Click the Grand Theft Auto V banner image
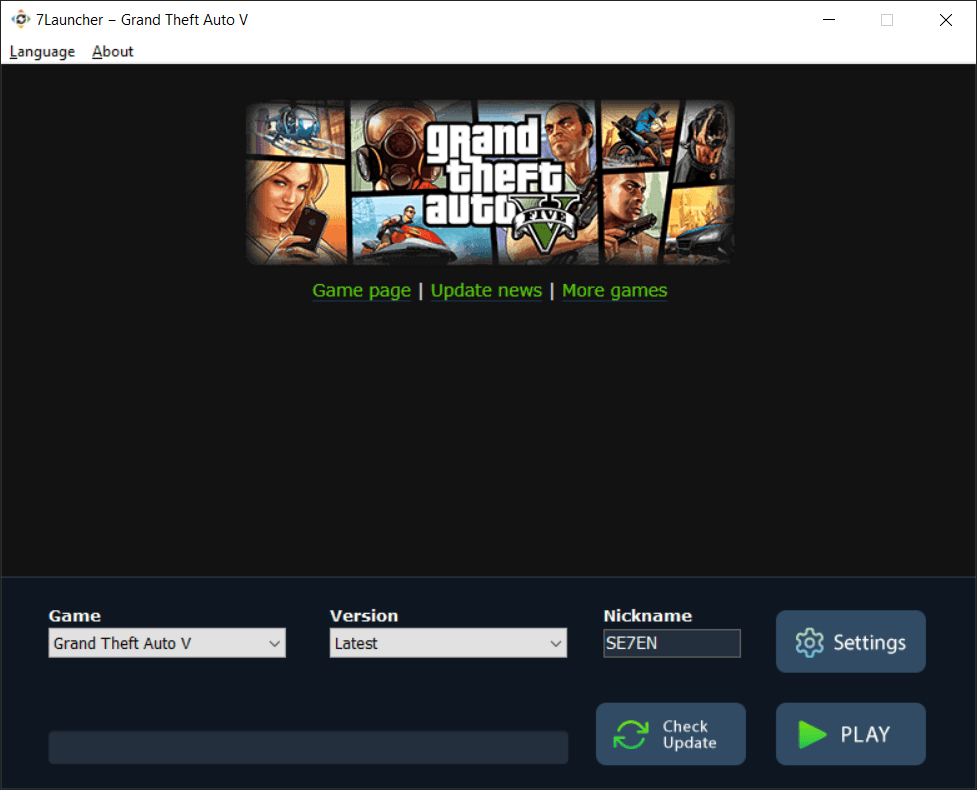The height and width of the screenshot is (790, 977). tap(490, 183)
